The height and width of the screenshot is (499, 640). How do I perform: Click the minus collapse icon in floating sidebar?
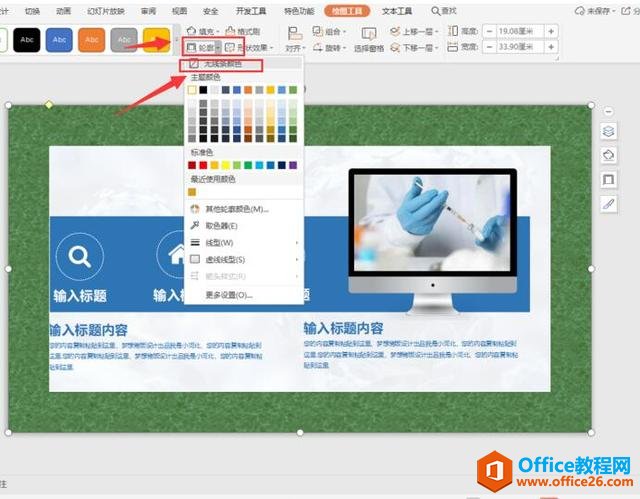pos(608,111)
